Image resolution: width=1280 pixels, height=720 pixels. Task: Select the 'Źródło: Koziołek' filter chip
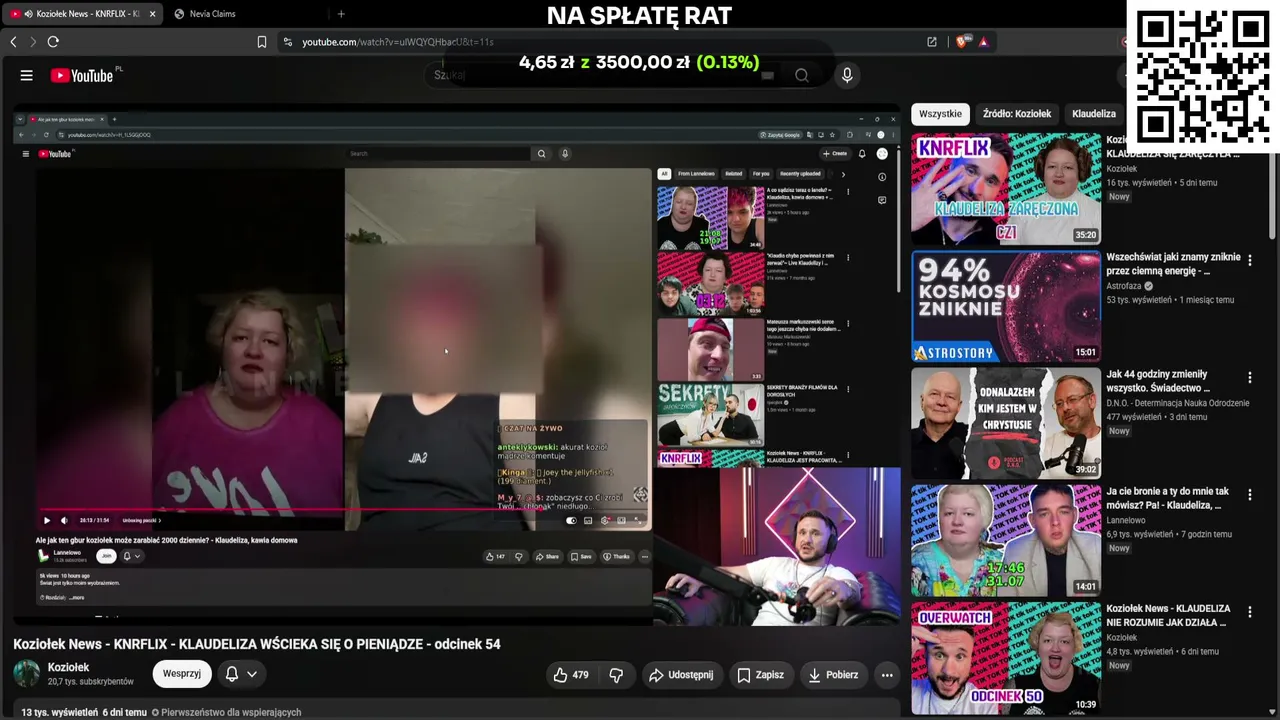click(1017, 114)
